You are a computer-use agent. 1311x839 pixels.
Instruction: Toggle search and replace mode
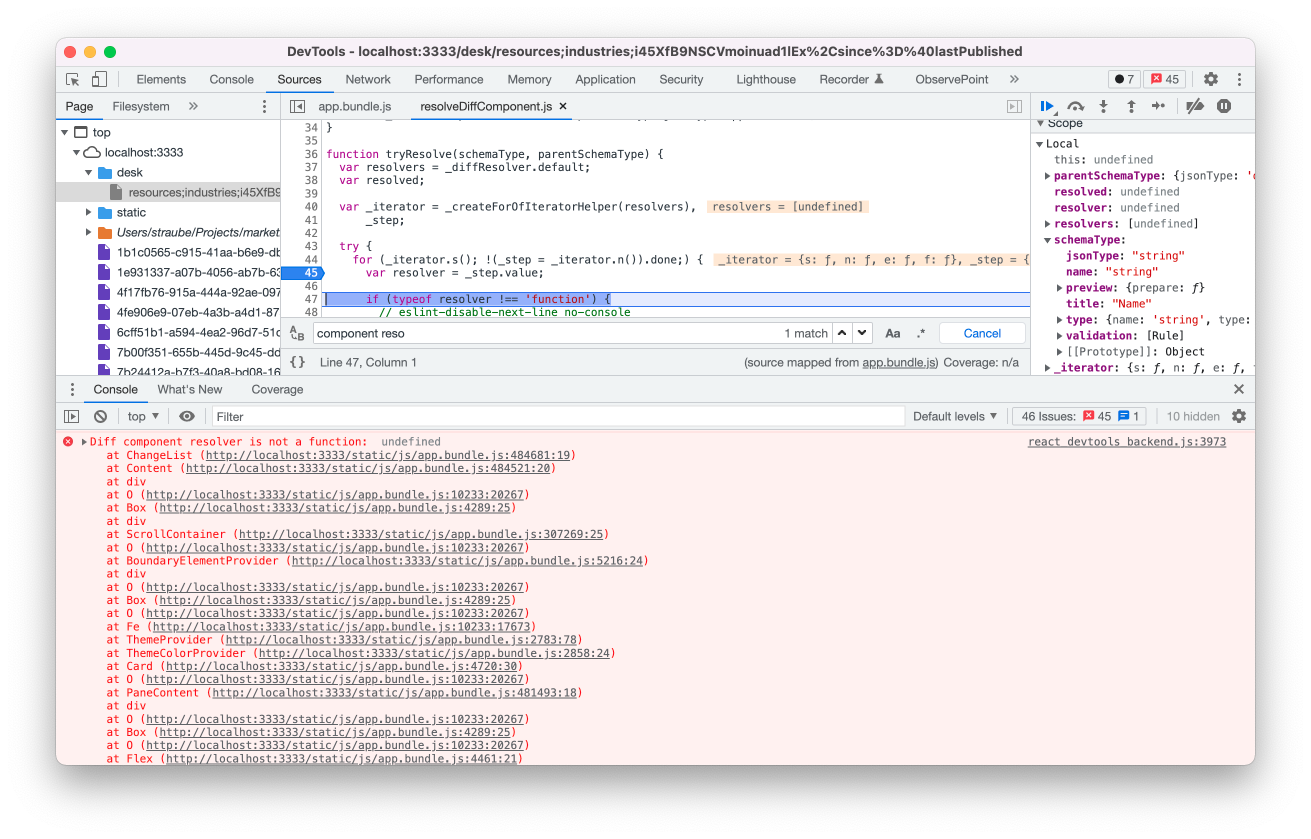tap(297, 333)
